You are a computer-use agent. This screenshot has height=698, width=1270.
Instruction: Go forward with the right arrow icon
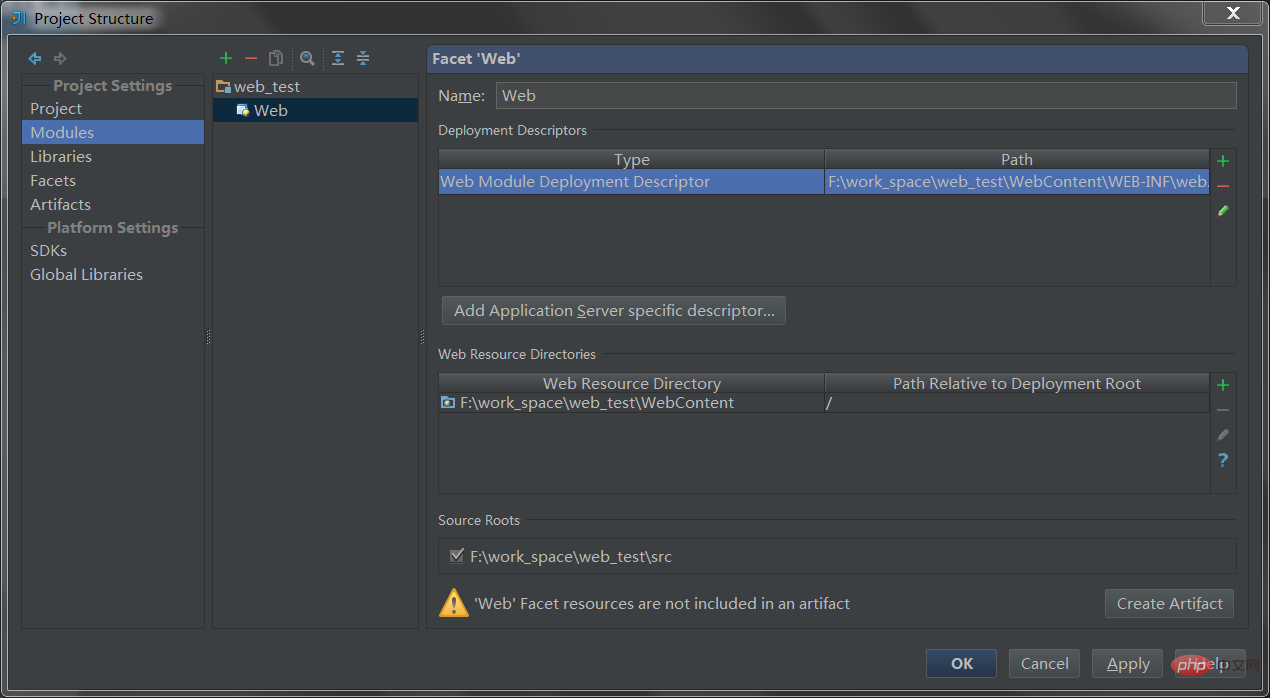click(x=60, y=59)
